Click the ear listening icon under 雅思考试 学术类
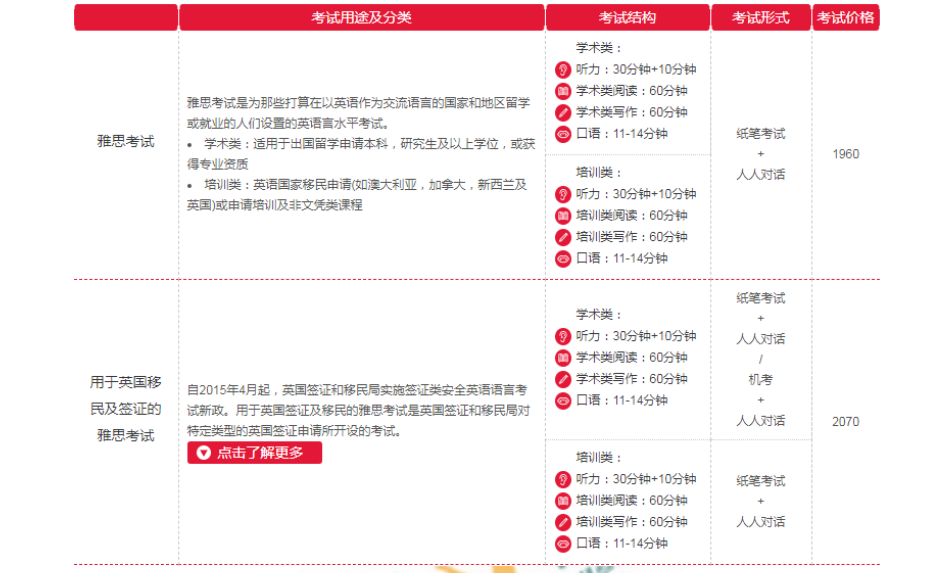 (563, 70)
